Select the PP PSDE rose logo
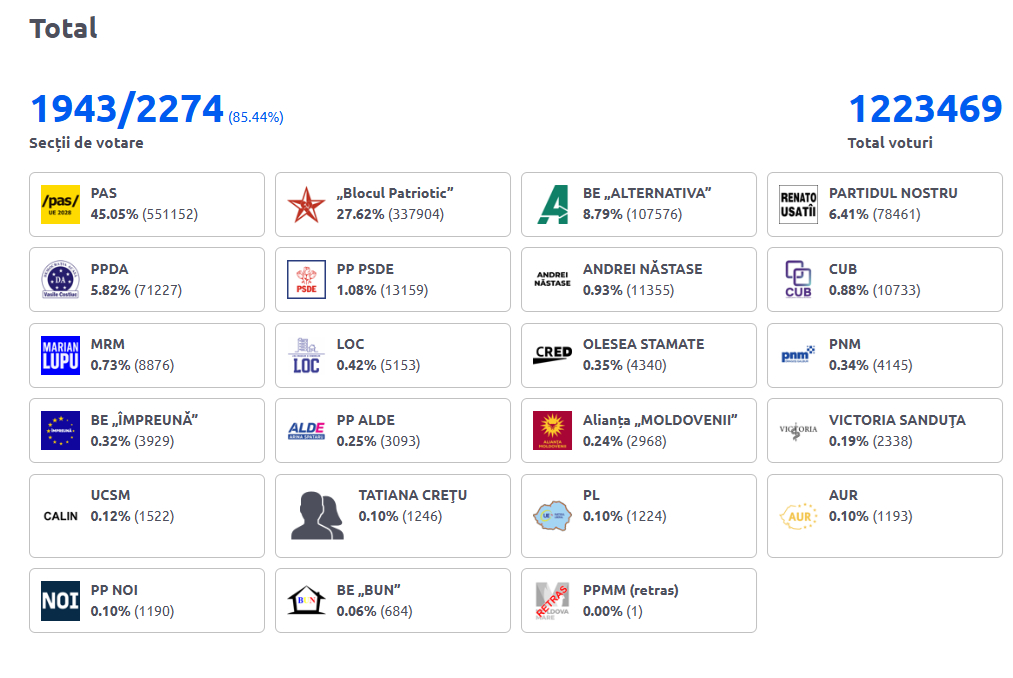Image resolution: width=1013 pixels, height=678 pixels. [x=306, y=280]
